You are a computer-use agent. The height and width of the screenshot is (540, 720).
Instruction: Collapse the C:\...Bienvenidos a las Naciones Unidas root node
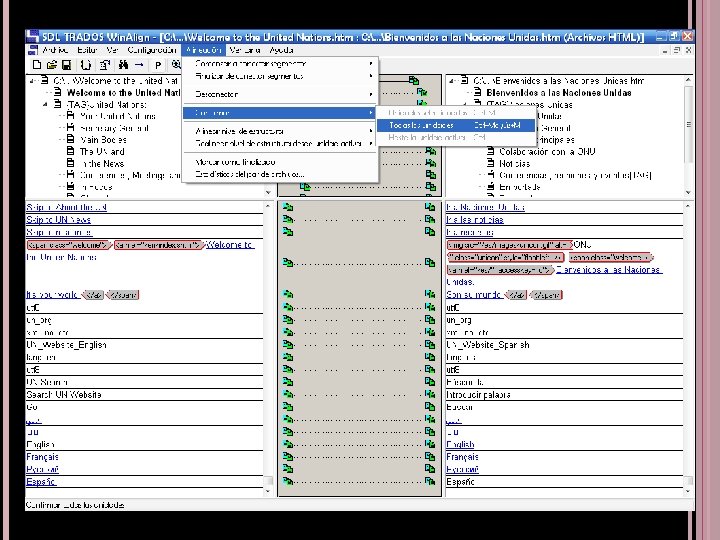pos(452,81)
